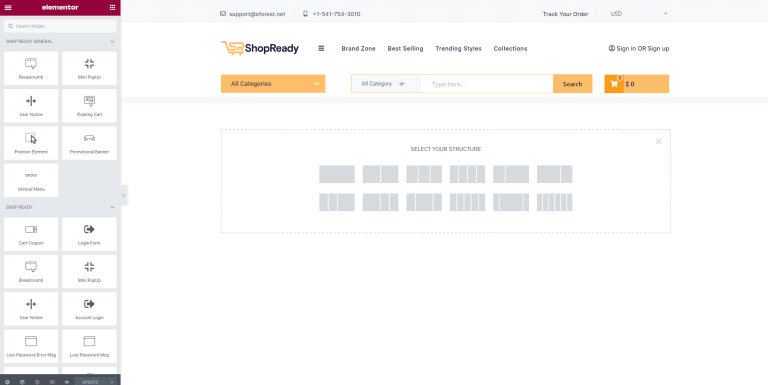Open responsive mode icon in bottom bar
This screenshot has width=768, height=385.
(x=52, y=382)
